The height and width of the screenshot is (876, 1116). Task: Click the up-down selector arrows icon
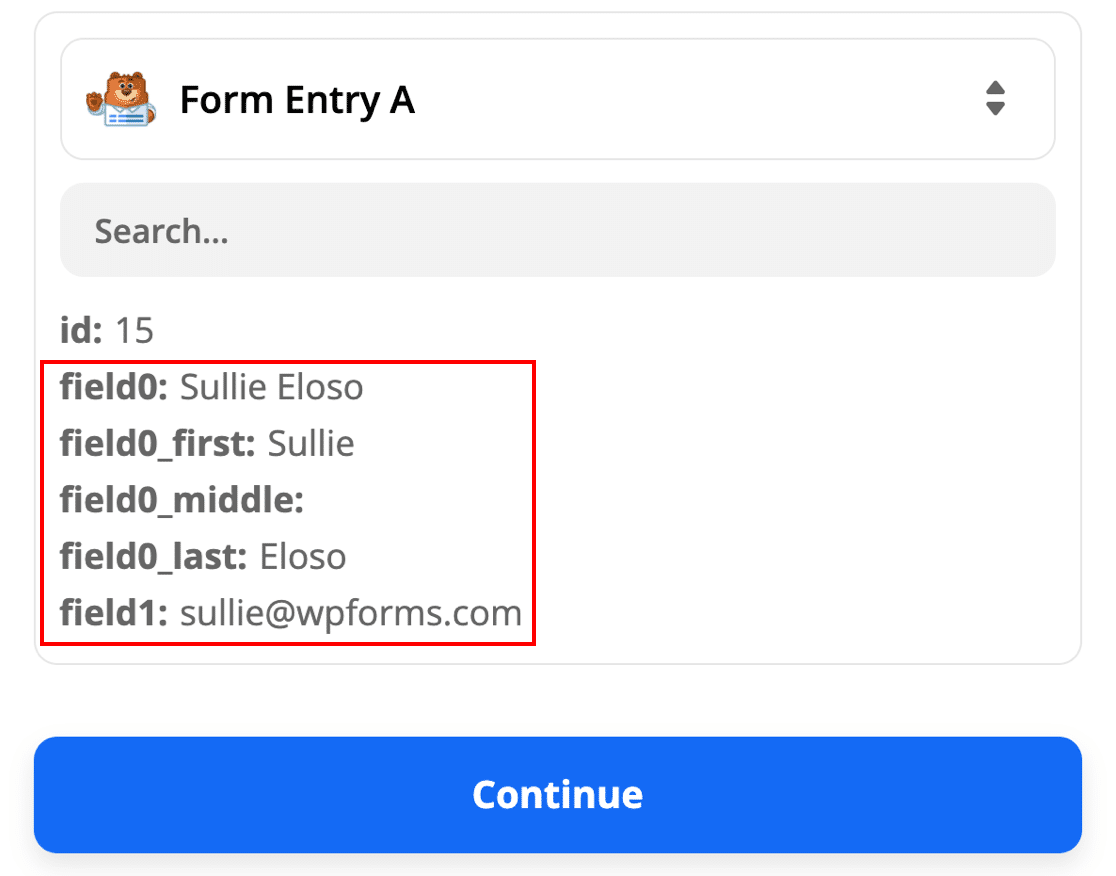[994, 99]
